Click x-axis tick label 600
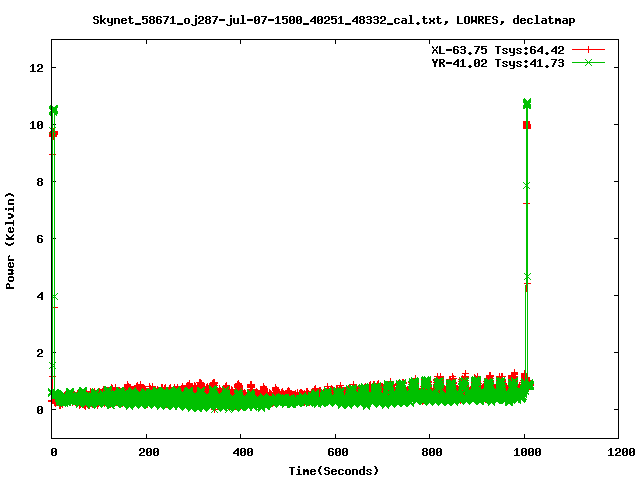Image resolution: width=640 pixels, height=480 pixels. (x=338, y=452)
